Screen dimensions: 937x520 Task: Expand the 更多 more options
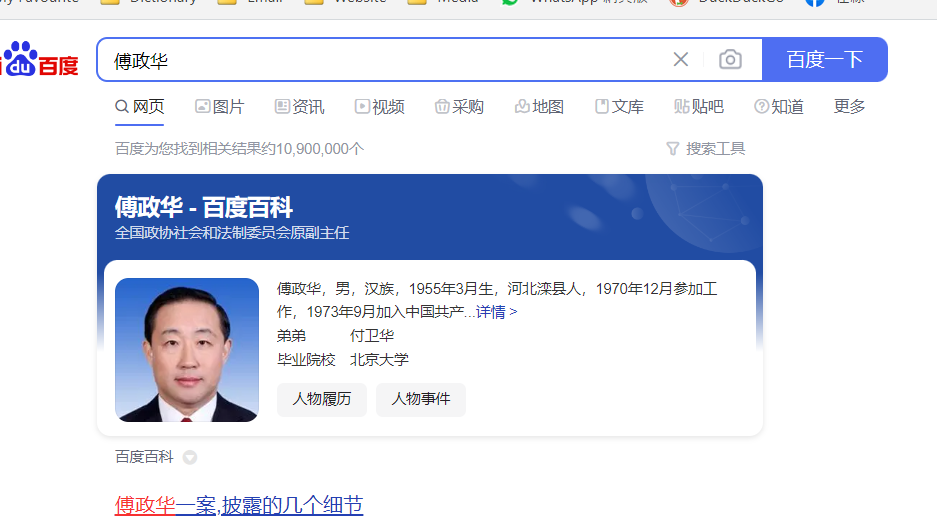click(849, 106)
